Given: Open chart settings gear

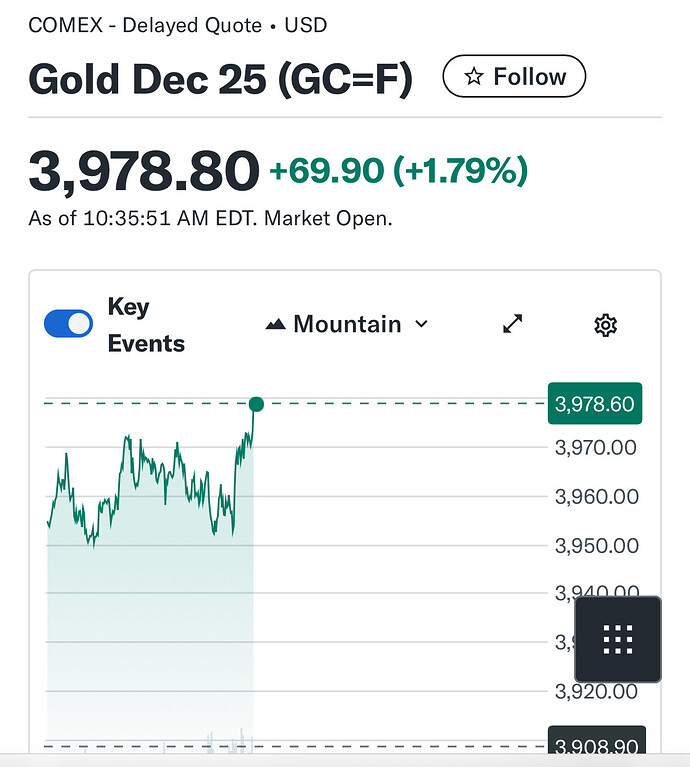Looking at the screenshot, I should pyautogui.click(x=605, y=324).
